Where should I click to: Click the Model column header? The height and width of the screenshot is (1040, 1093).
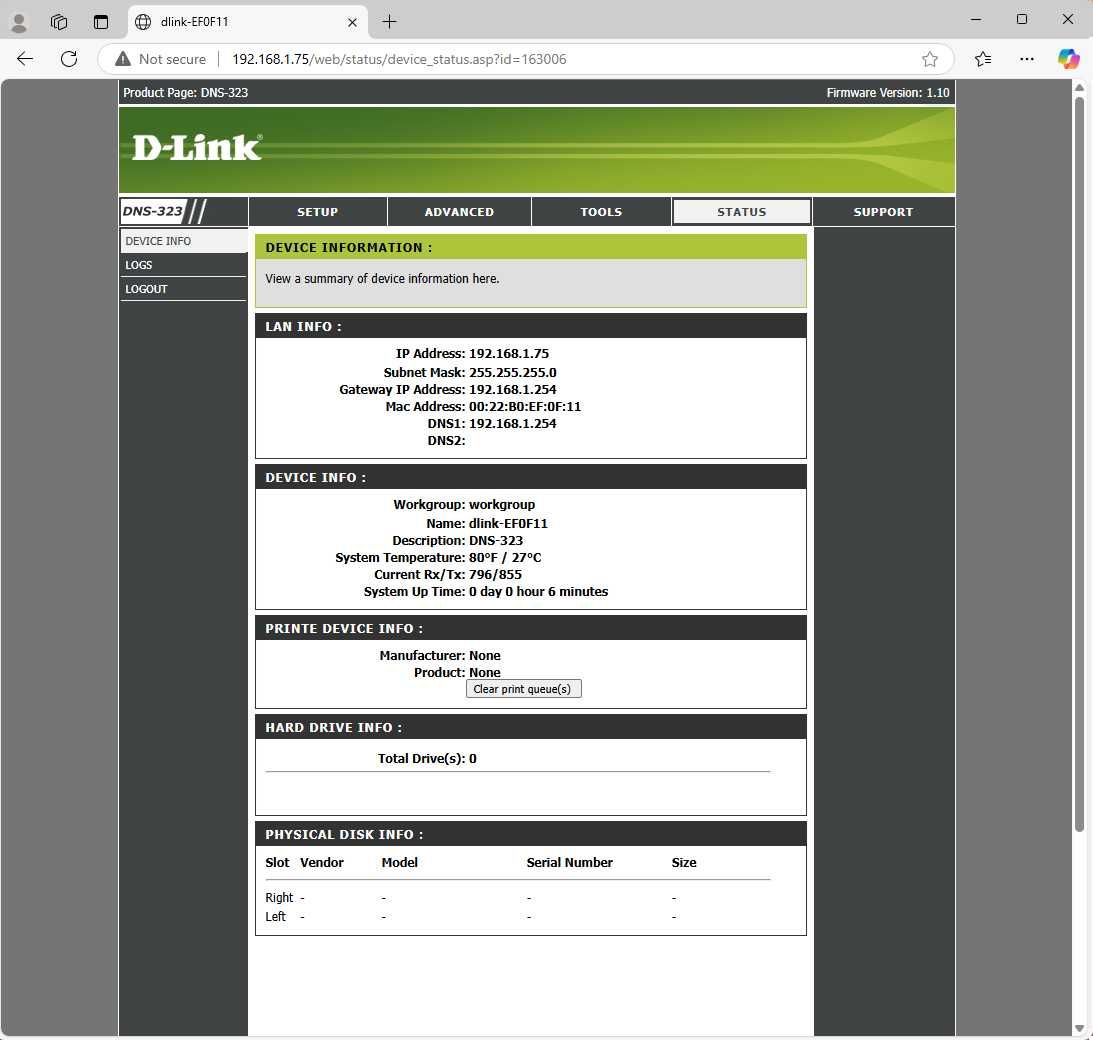[x=399, y=862]
